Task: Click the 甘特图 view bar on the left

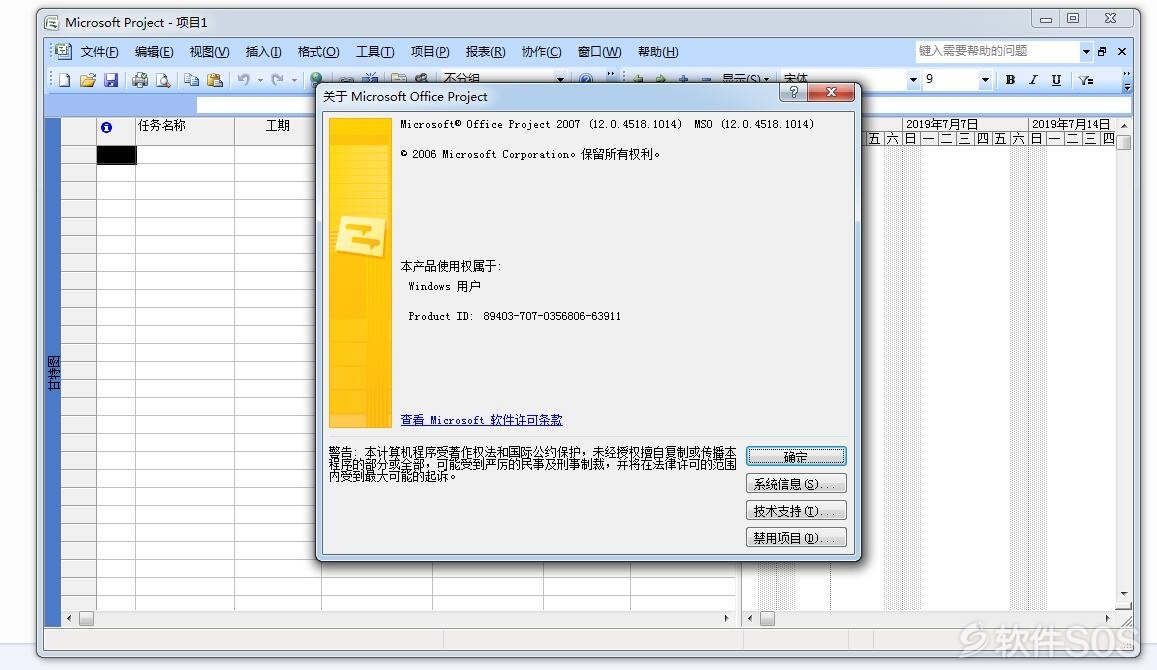Action: coord(52,373)
